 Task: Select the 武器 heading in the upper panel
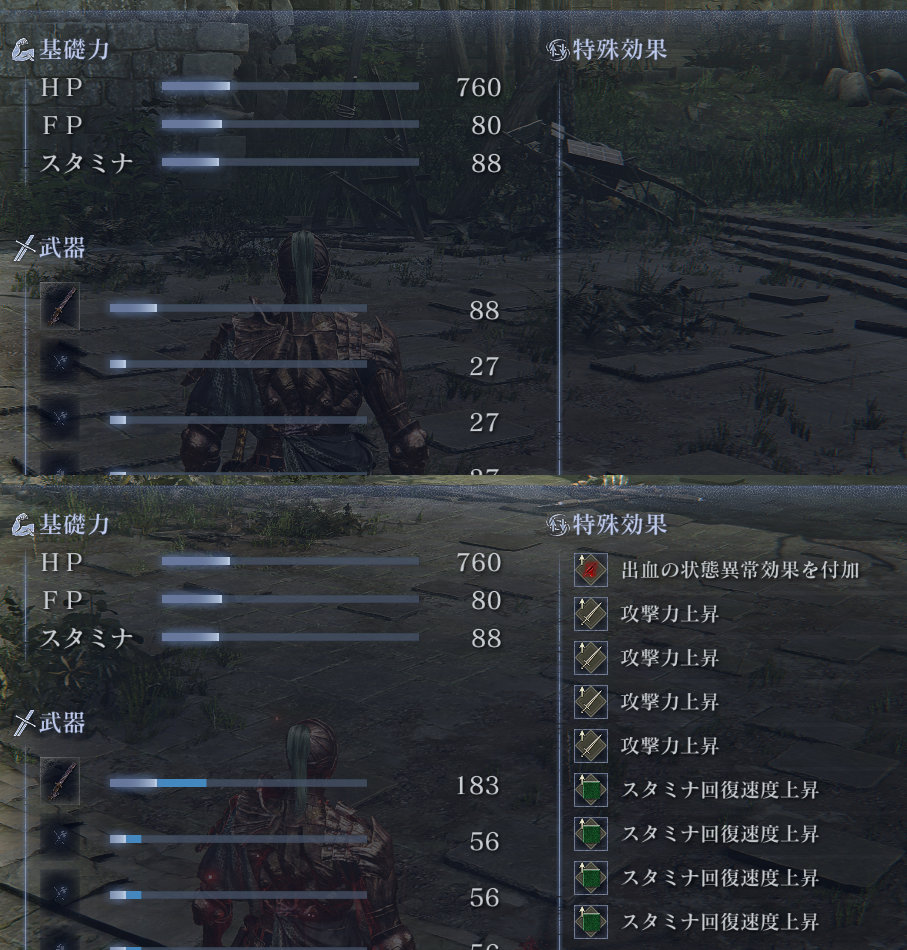62,248
